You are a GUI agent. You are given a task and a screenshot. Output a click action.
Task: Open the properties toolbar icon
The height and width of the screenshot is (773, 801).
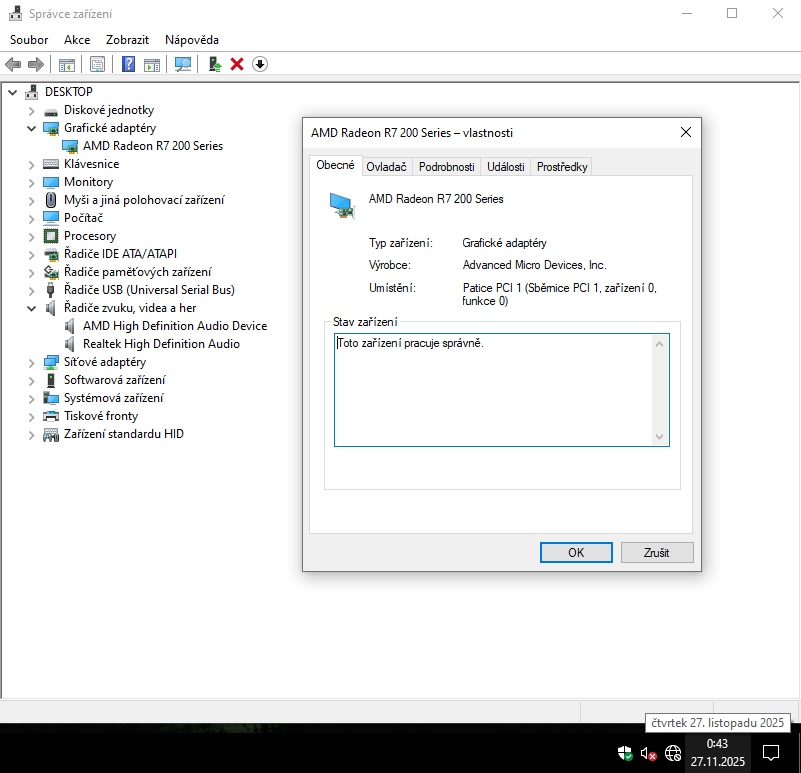[97, 64]
